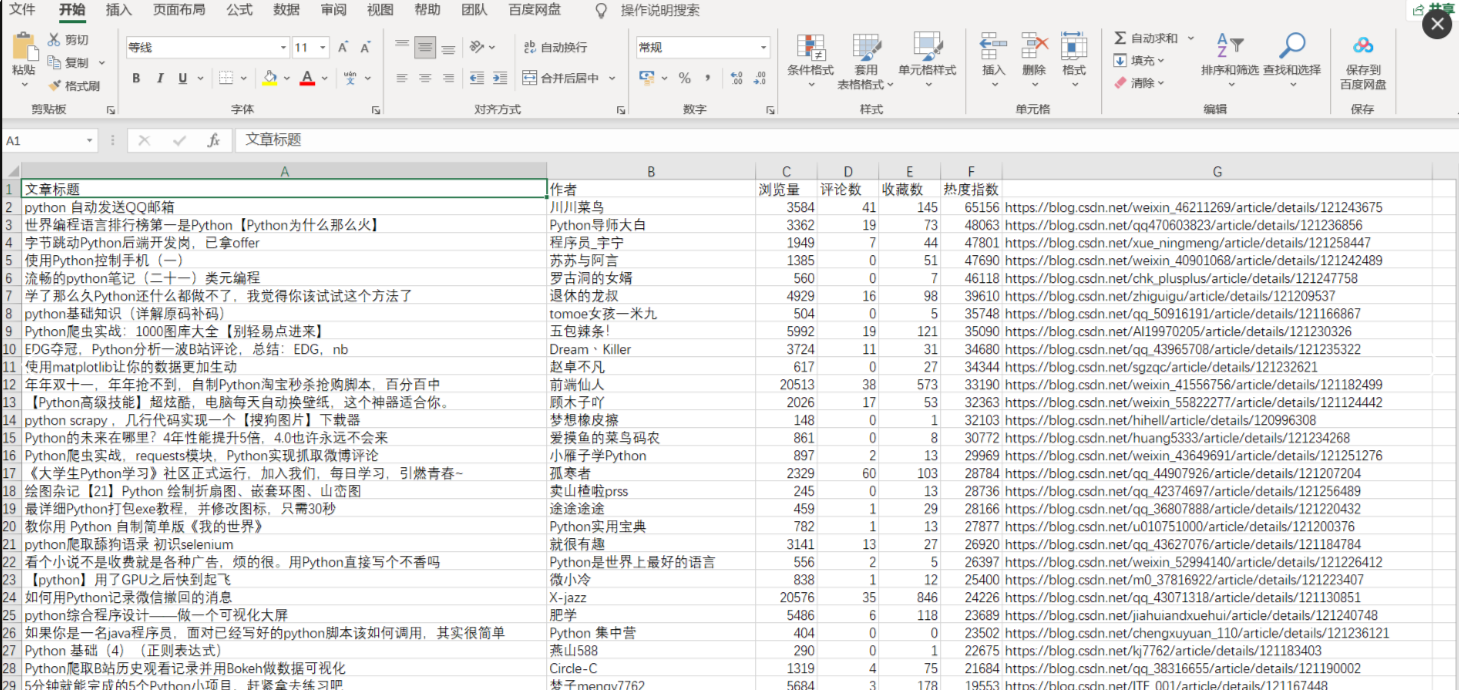This screenshot has width=1459, height=690.
Task: Decrease font size with smaller A icon
Action: [365, 47]
